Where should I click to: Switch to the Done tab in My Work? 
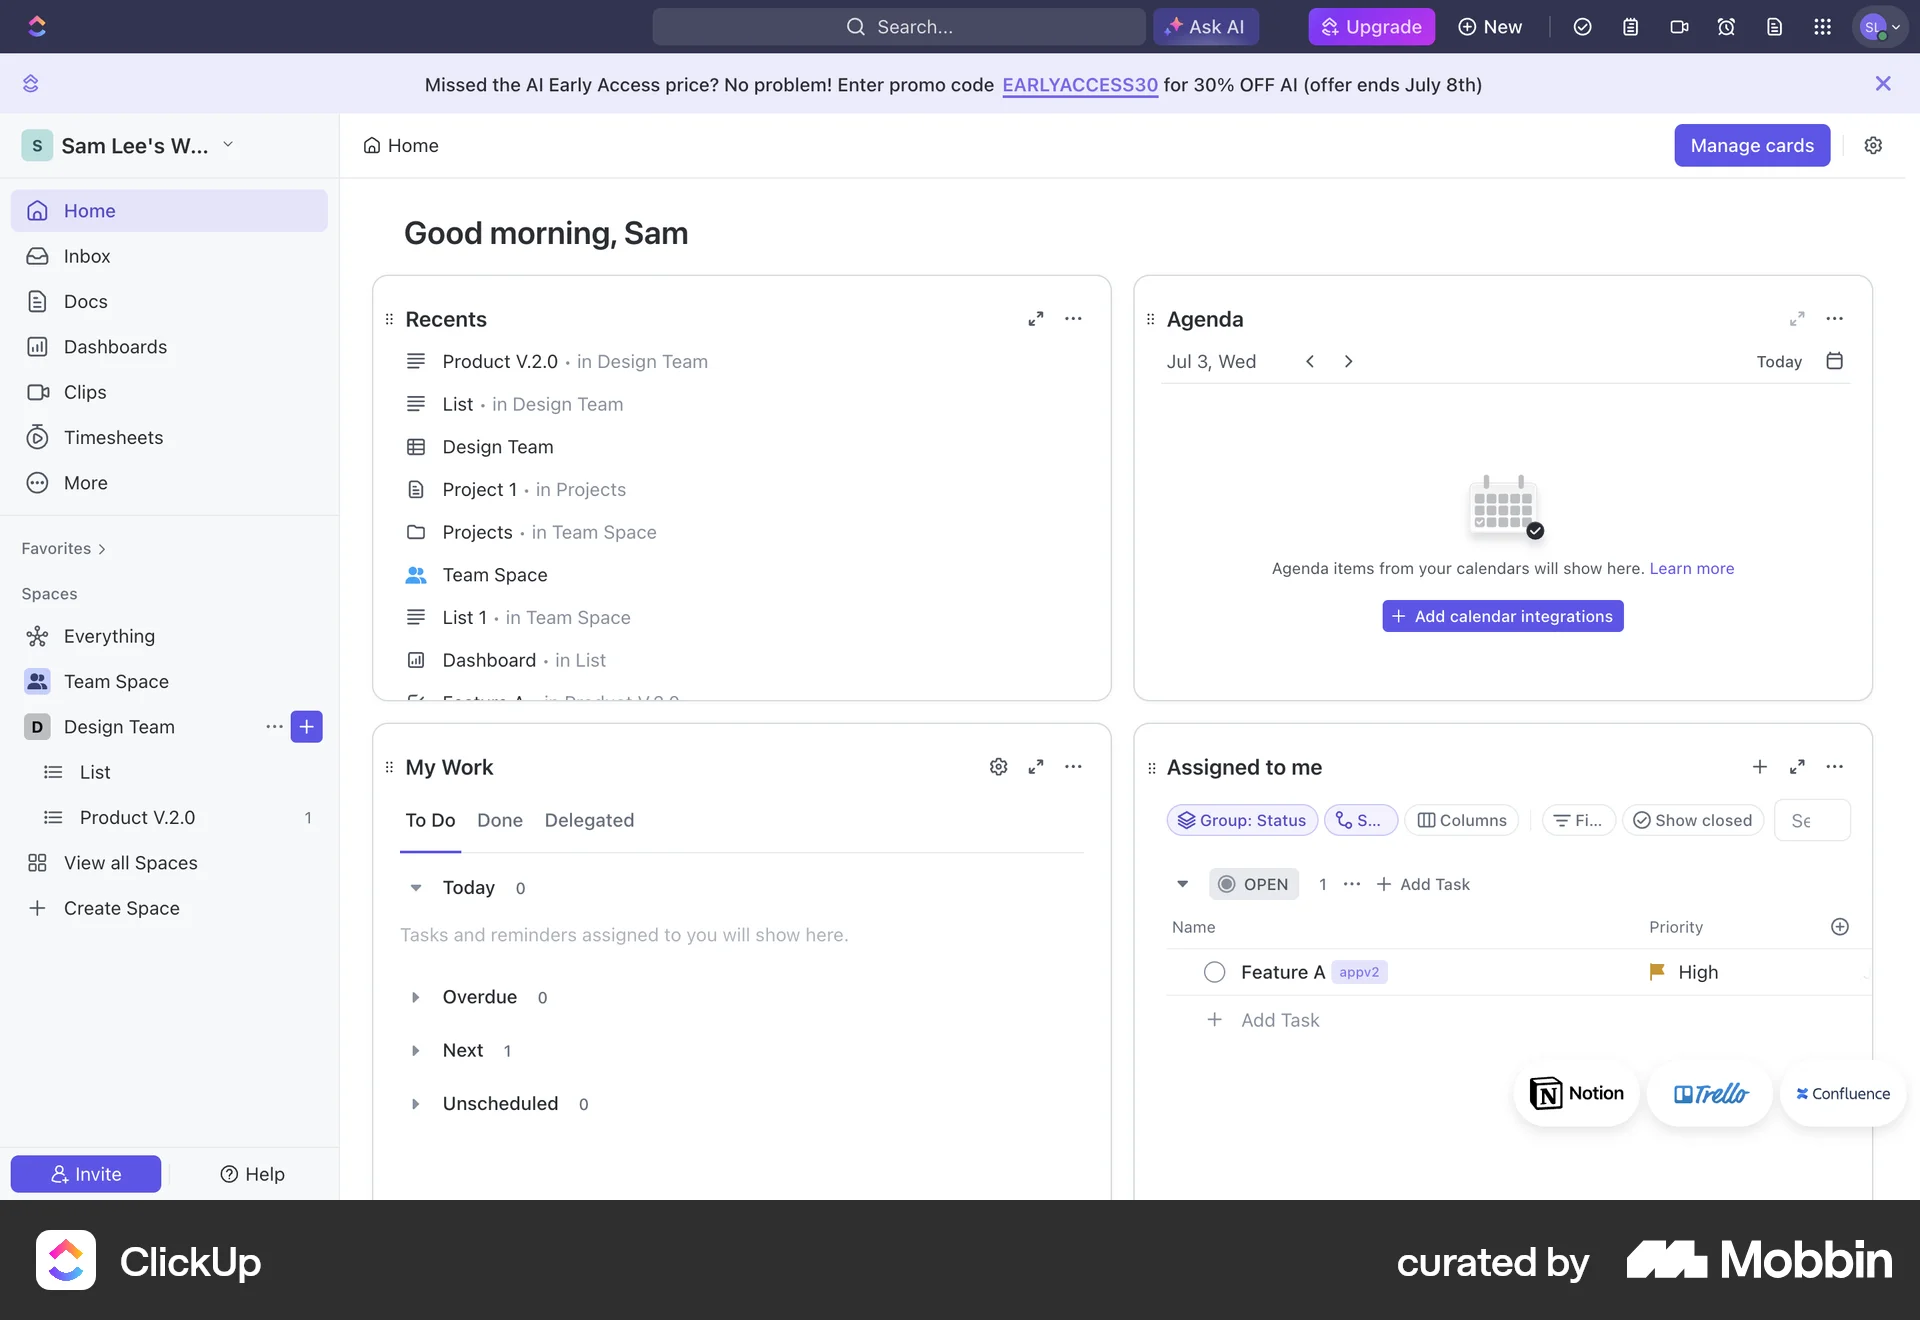click(x=500, y=820)
